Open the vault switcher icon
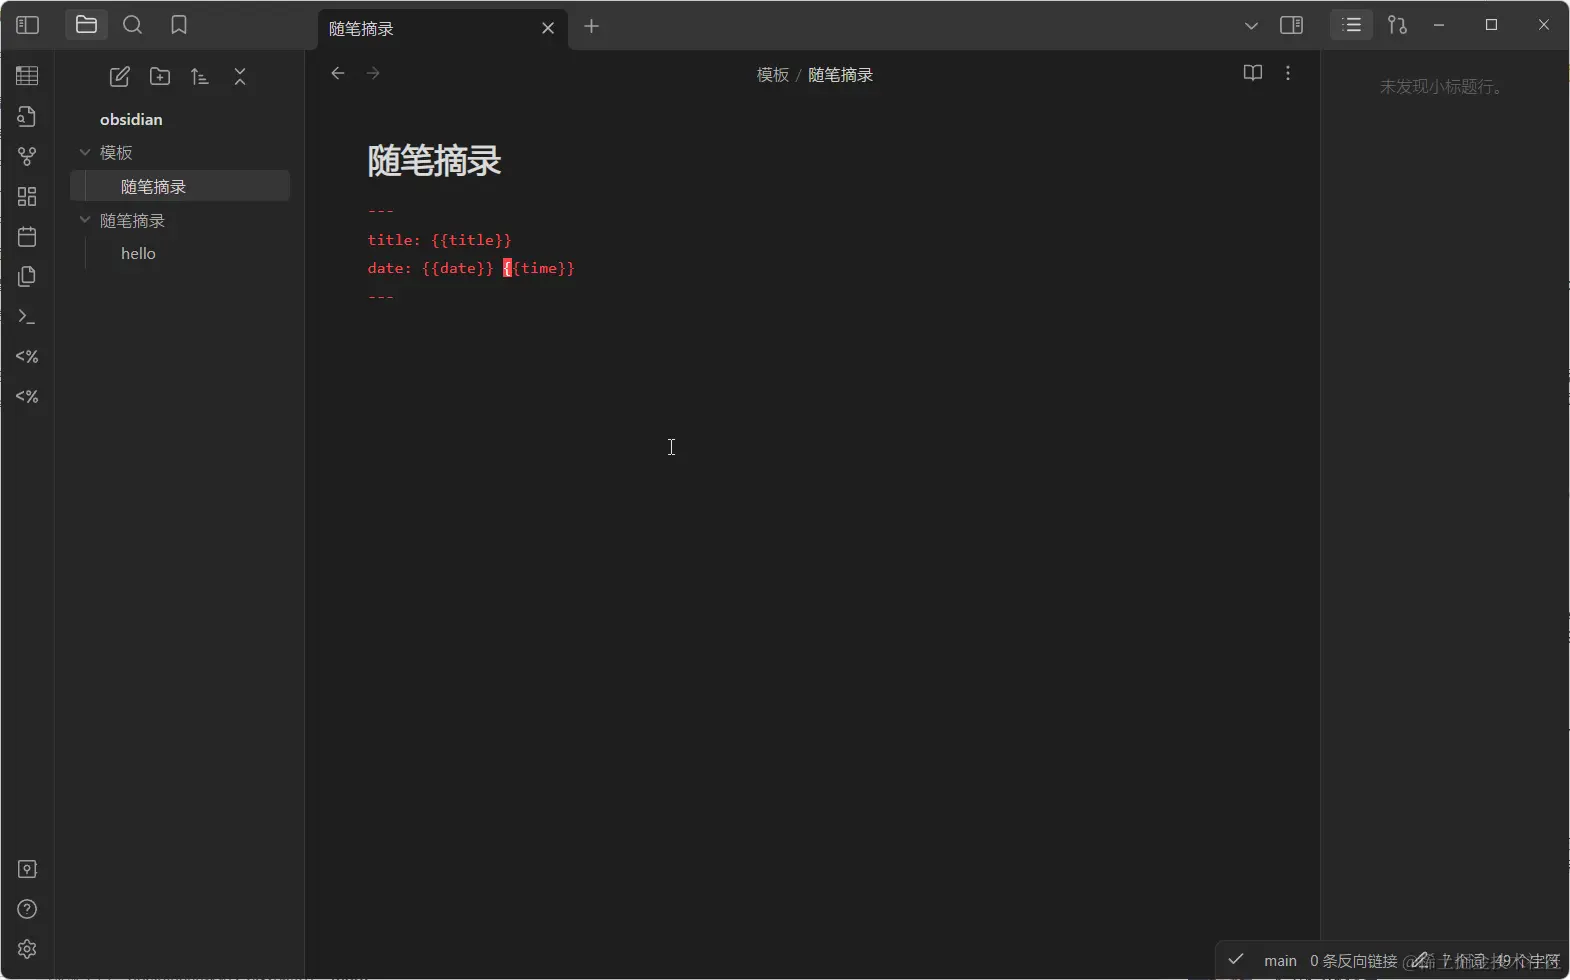Screen dimensions: 1570x980 27,869
